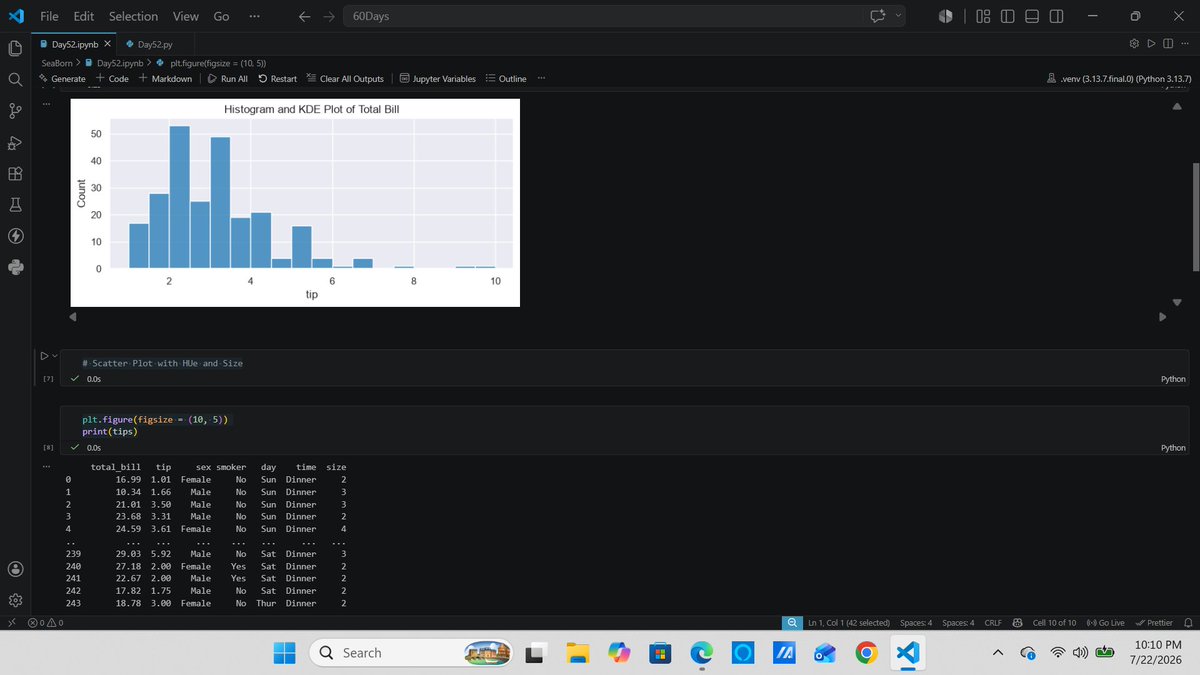Add a new Code cell

(112, 78)
